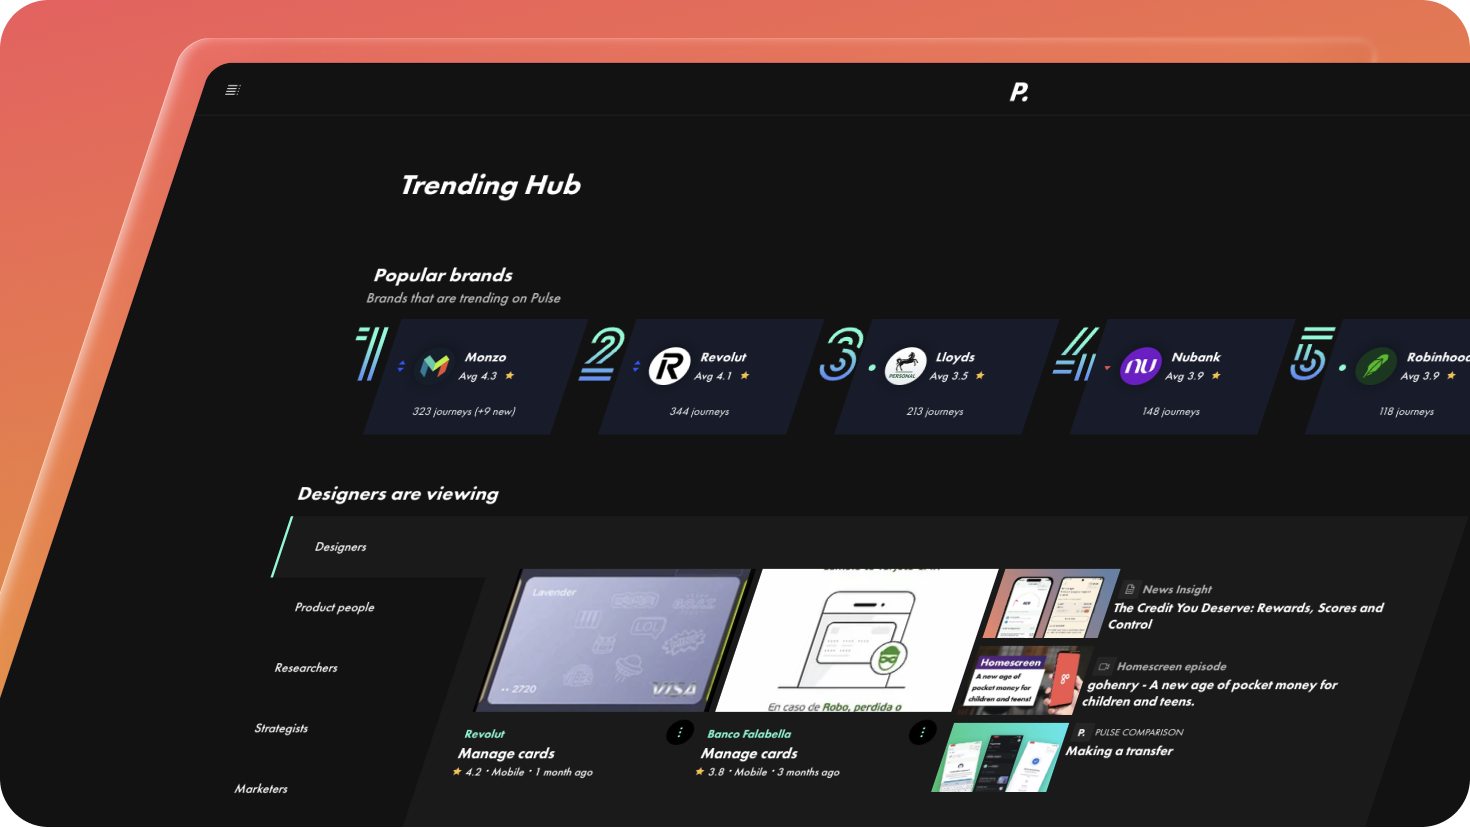This screenshot has width=1470, height=828.
Task: Click the Homescreen episode video icon
Action: tap(1104, 666)
